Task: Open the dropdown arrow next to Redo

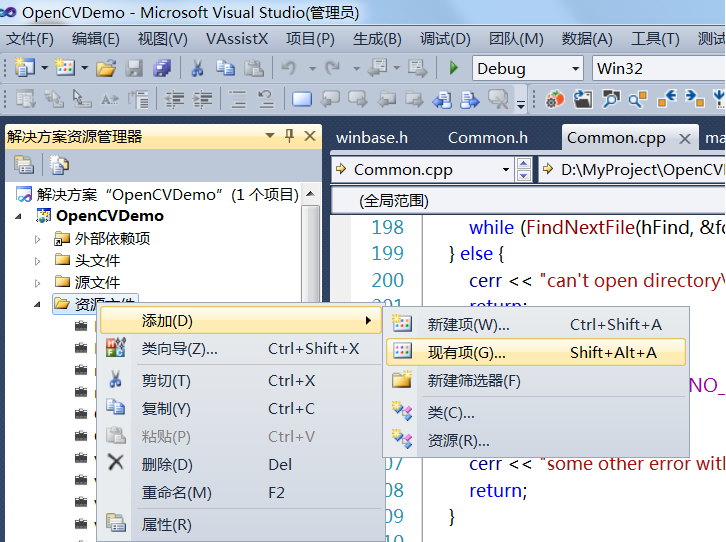Action: click(356, 69)
